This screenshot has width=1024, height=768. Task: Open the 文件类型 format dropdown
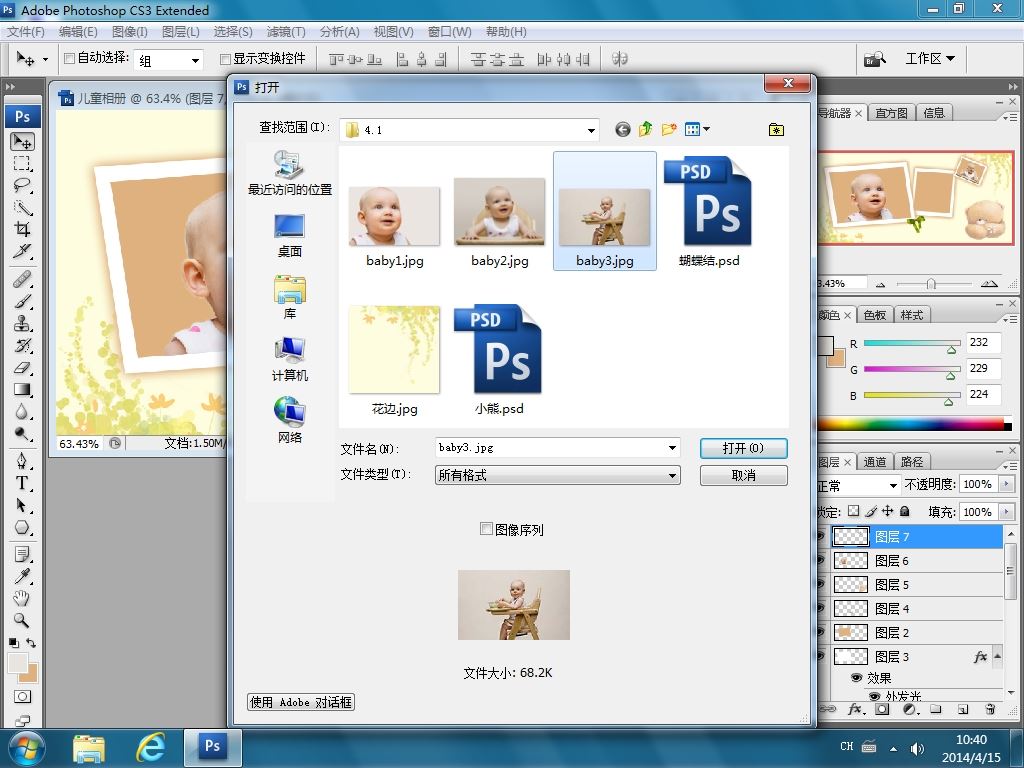(672, 475)
